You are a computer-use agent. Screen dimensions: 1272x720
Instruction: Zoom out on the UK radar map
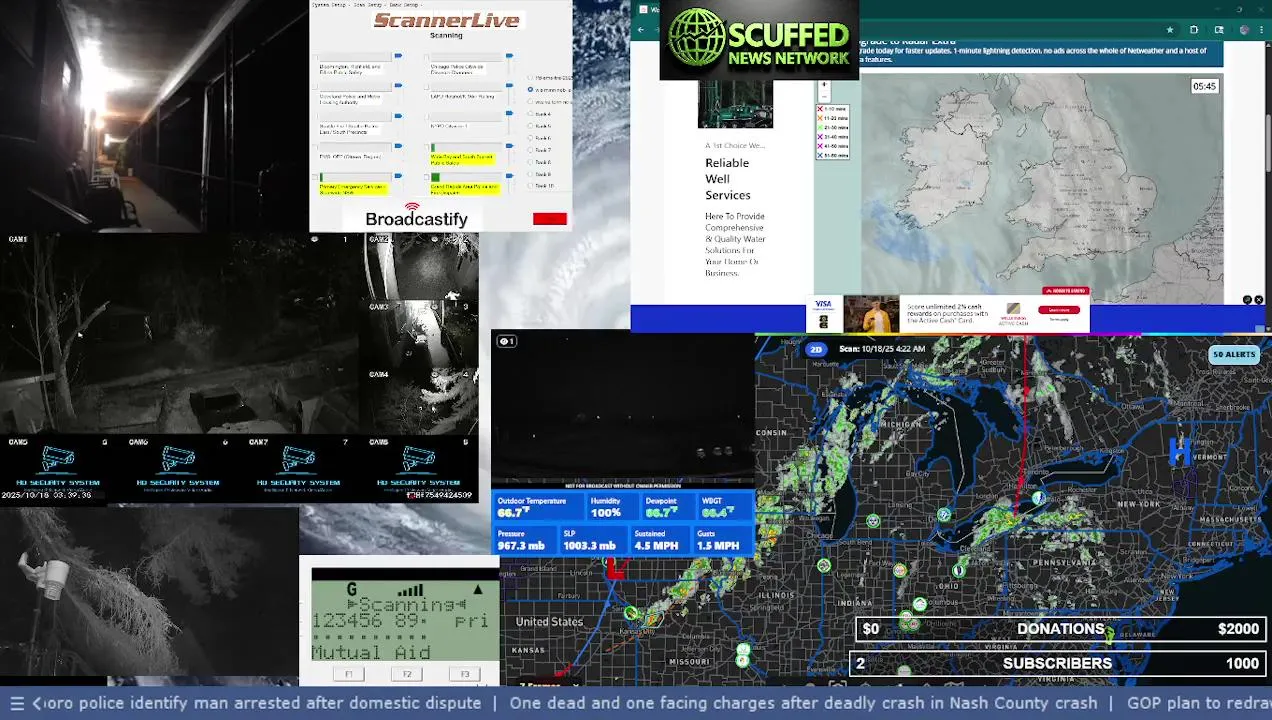pyautogui.click(x=824, y=97)
